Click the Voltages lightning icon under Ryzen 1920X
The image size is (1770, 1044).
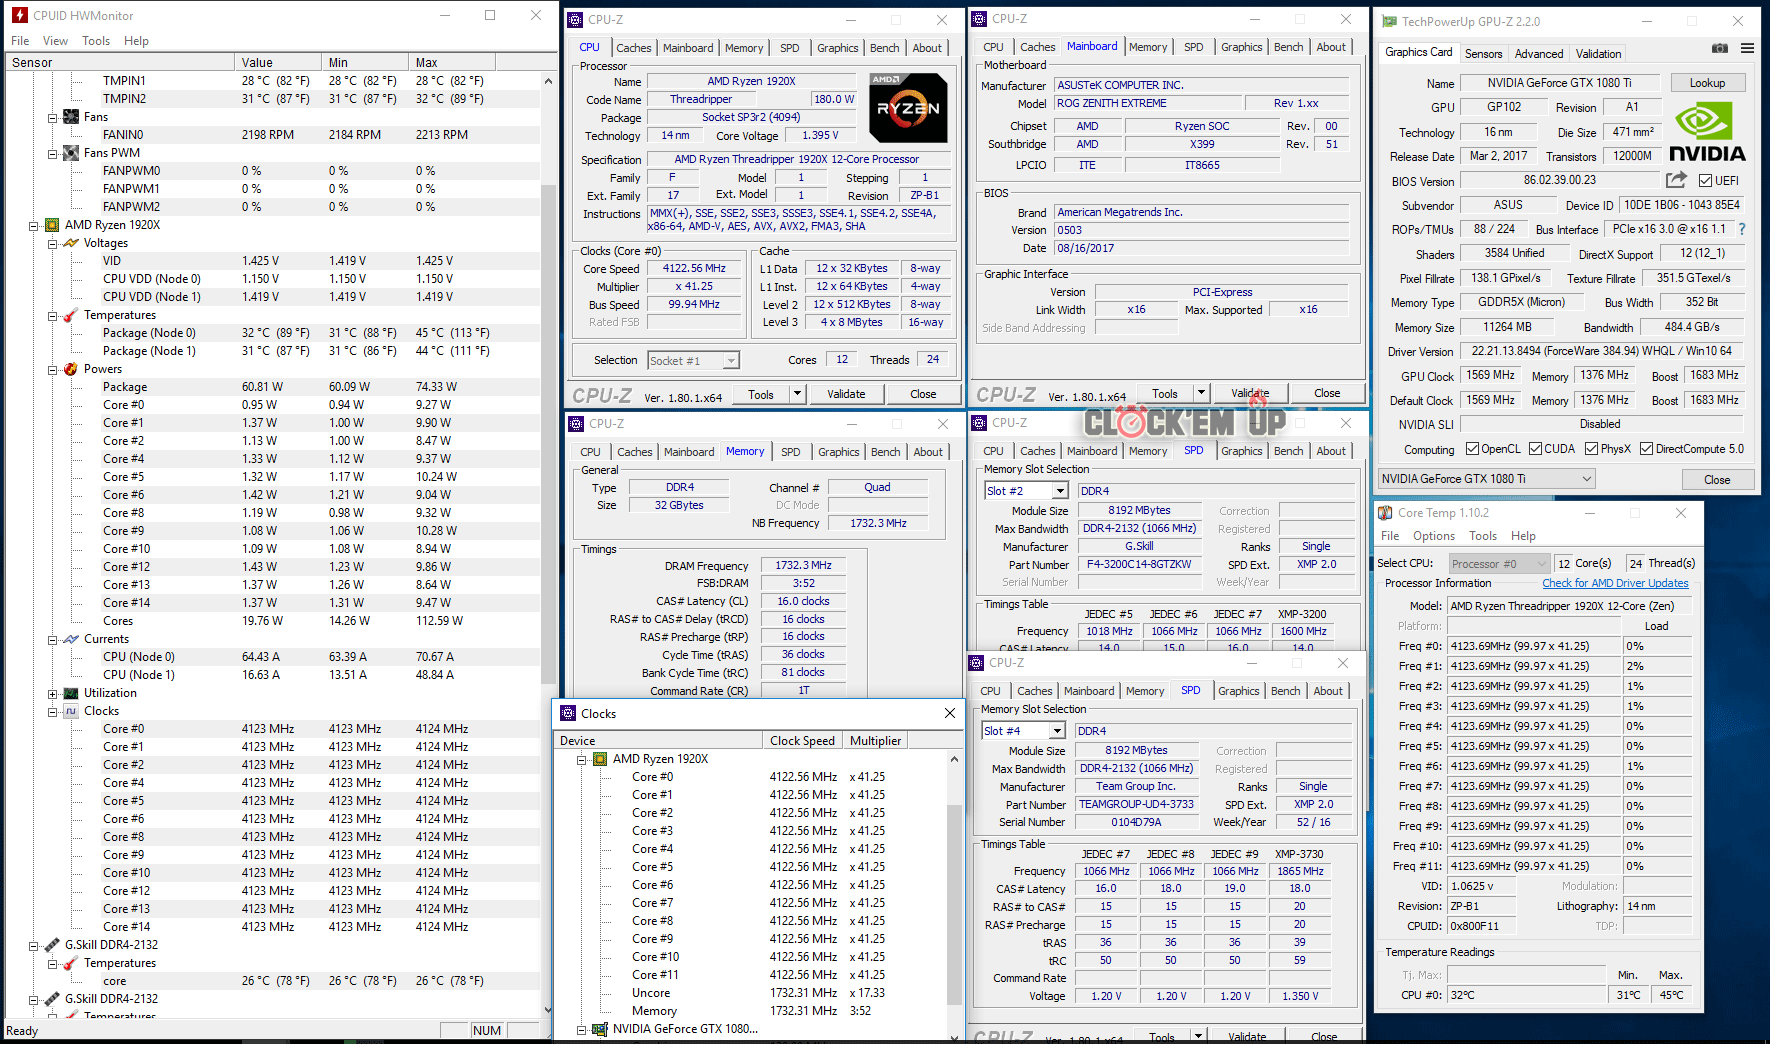tap(71, 243)
